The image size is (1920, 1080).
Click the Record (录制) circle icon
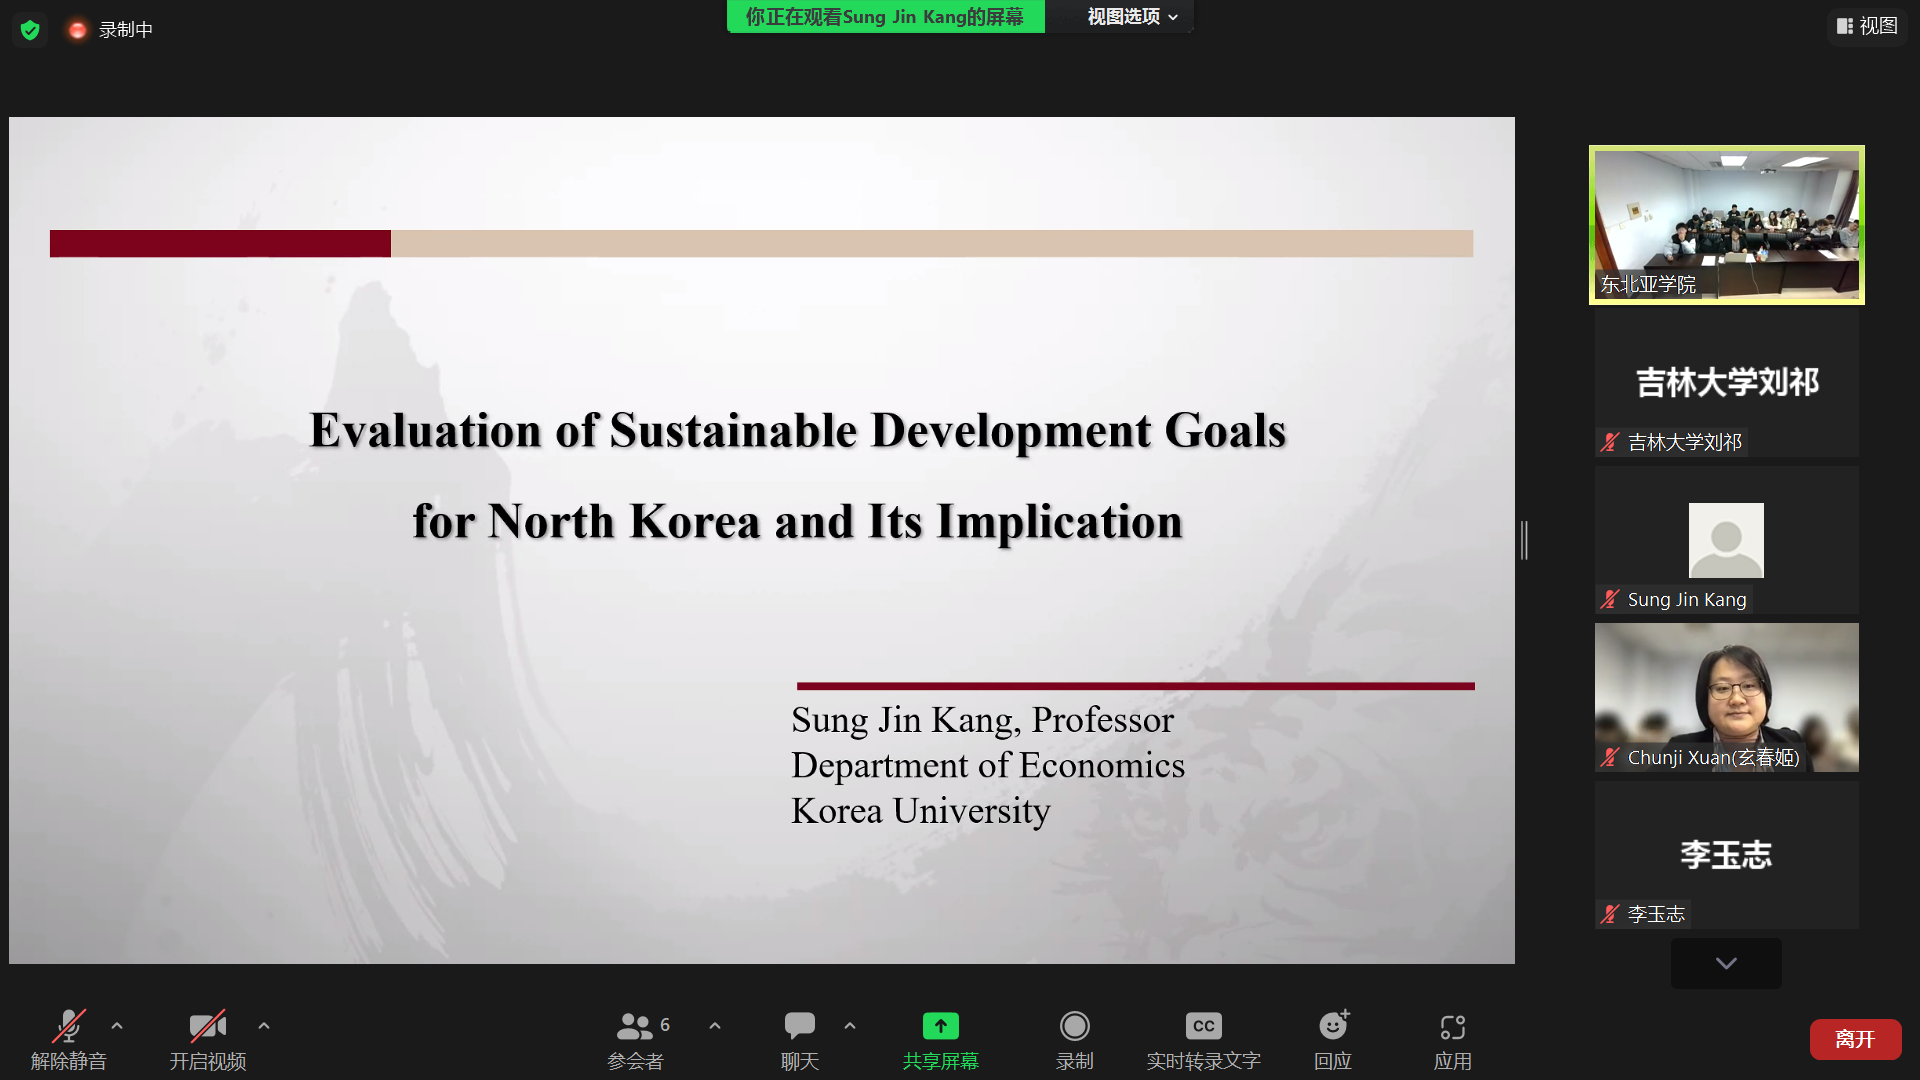click(1074, 1027)
